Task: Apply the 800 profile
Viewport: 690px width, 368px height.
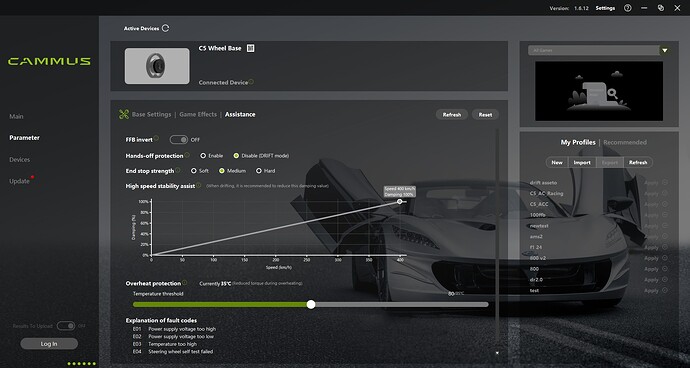Action: [651, 269]
